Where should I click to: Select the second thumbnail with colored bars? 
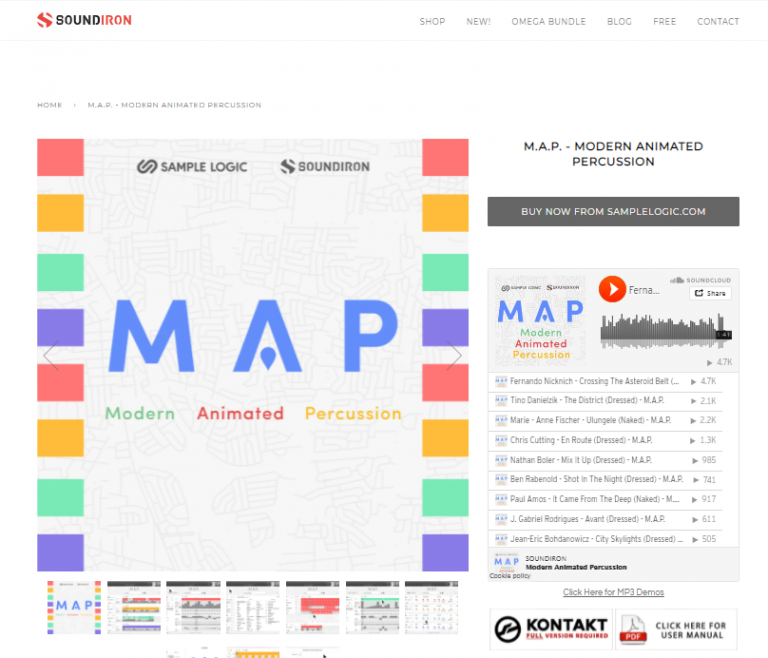pos(134,608)
